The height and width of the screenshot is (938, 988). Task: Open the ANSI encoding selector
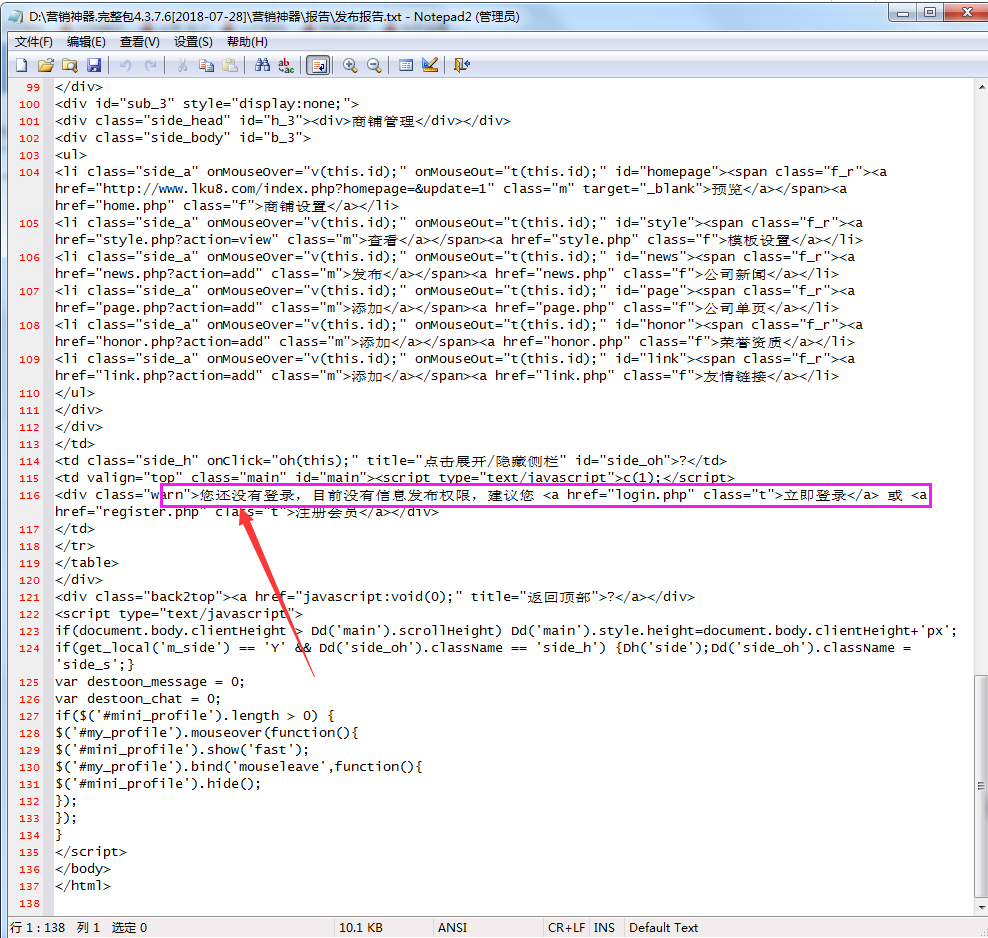[x=452, y=927]
